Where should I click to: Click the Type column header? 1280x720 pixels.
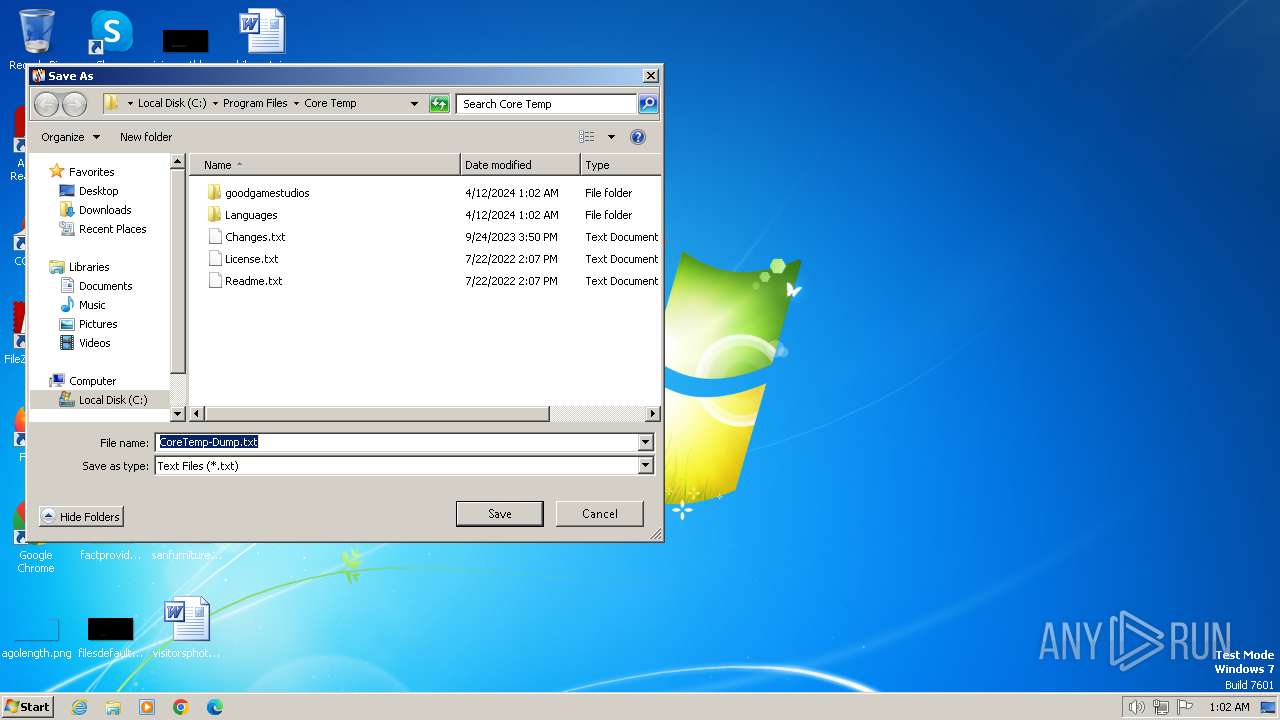pos(620,165)
